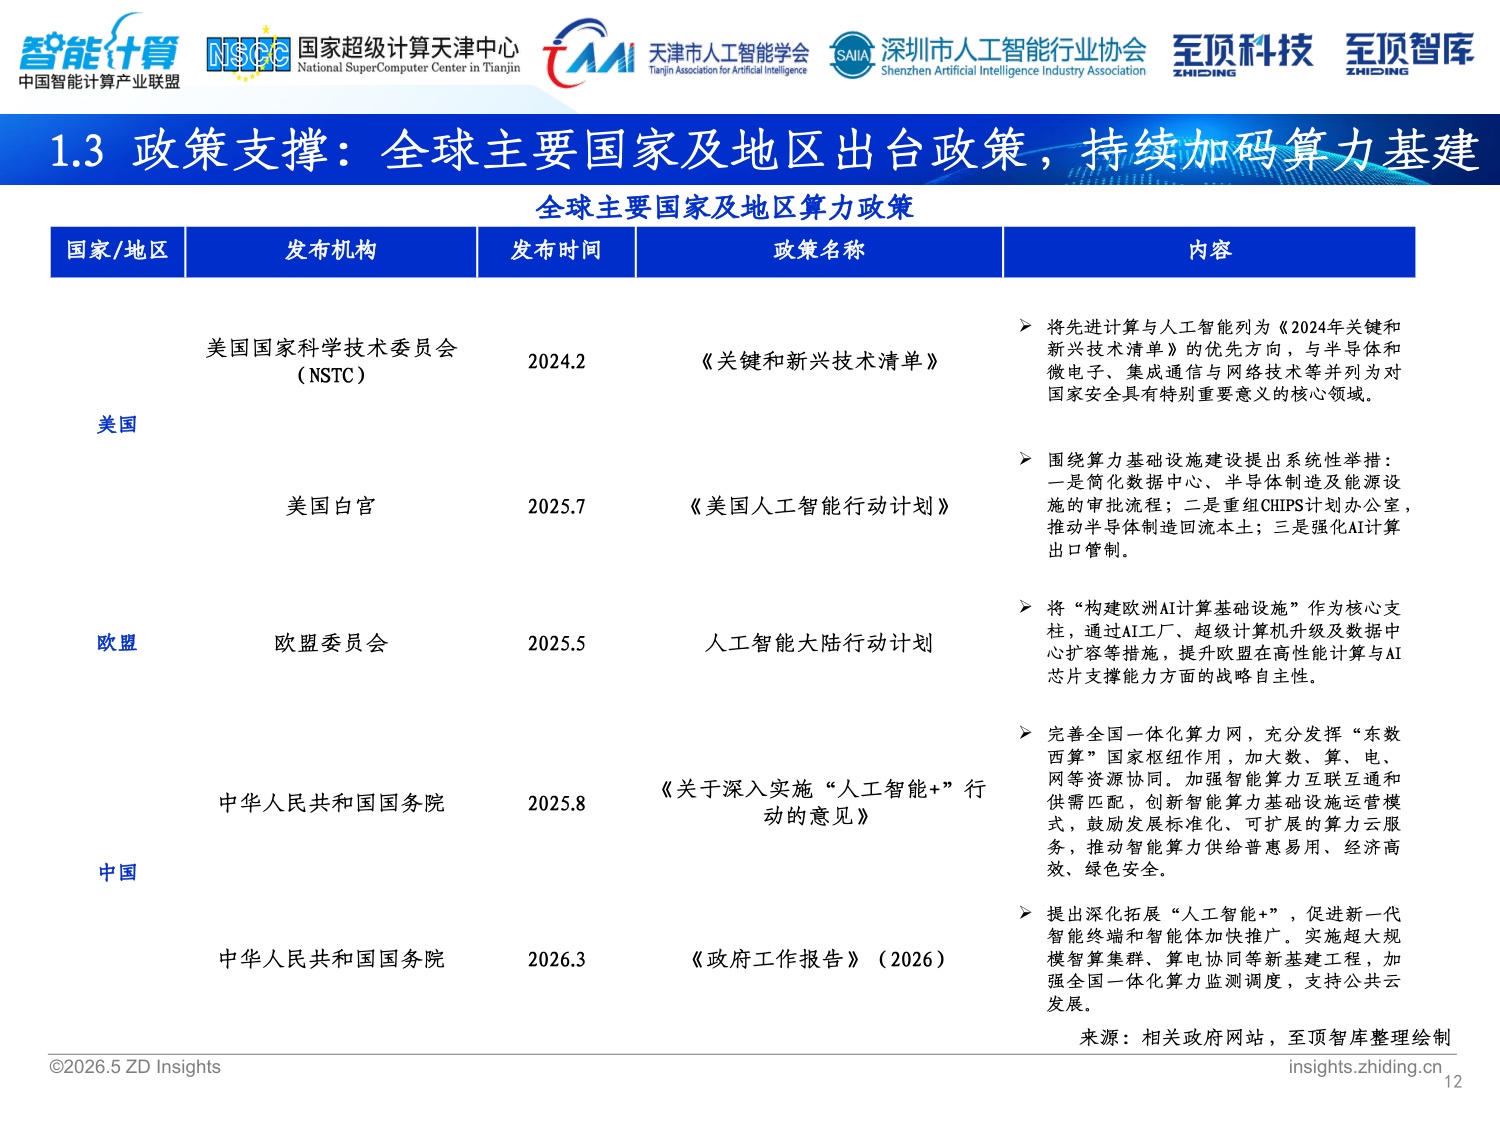Viewport: 1500px width, 1125px height.
Task: Click the 政策名称 column header
Action: [x=819, y=251]
